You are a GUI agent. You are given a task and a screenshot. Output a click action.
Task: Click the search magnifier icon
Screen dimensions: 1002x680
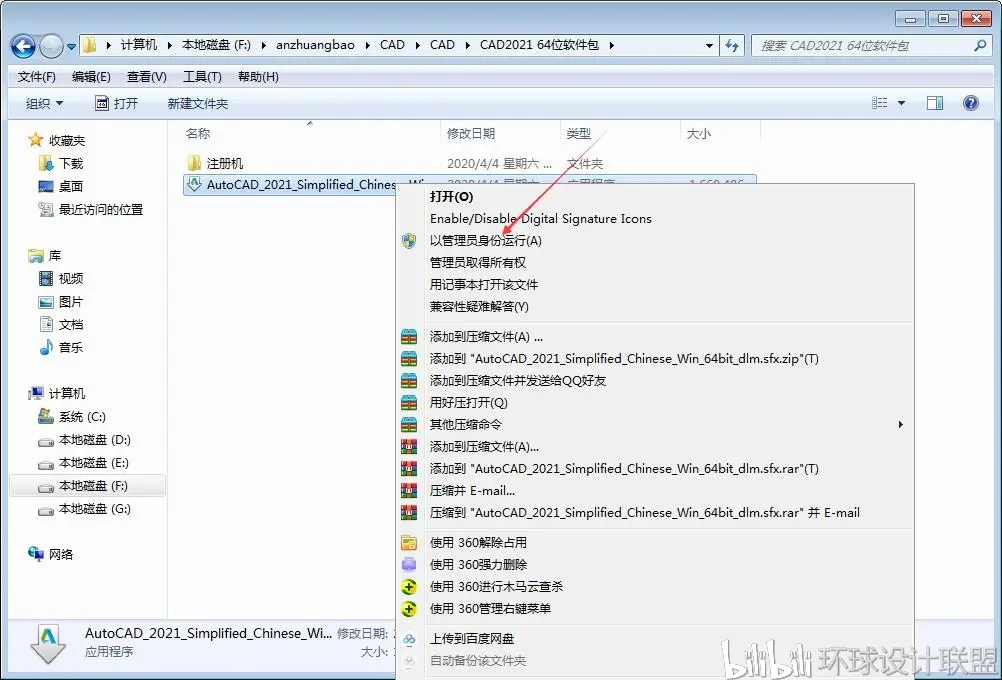980,45
